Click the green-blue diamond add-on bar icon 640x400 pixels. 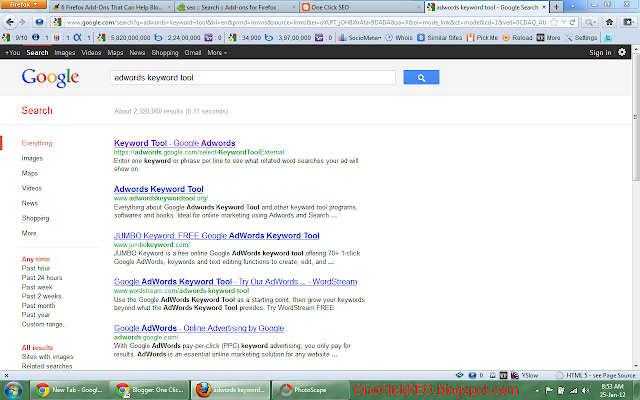coord(460,375)
